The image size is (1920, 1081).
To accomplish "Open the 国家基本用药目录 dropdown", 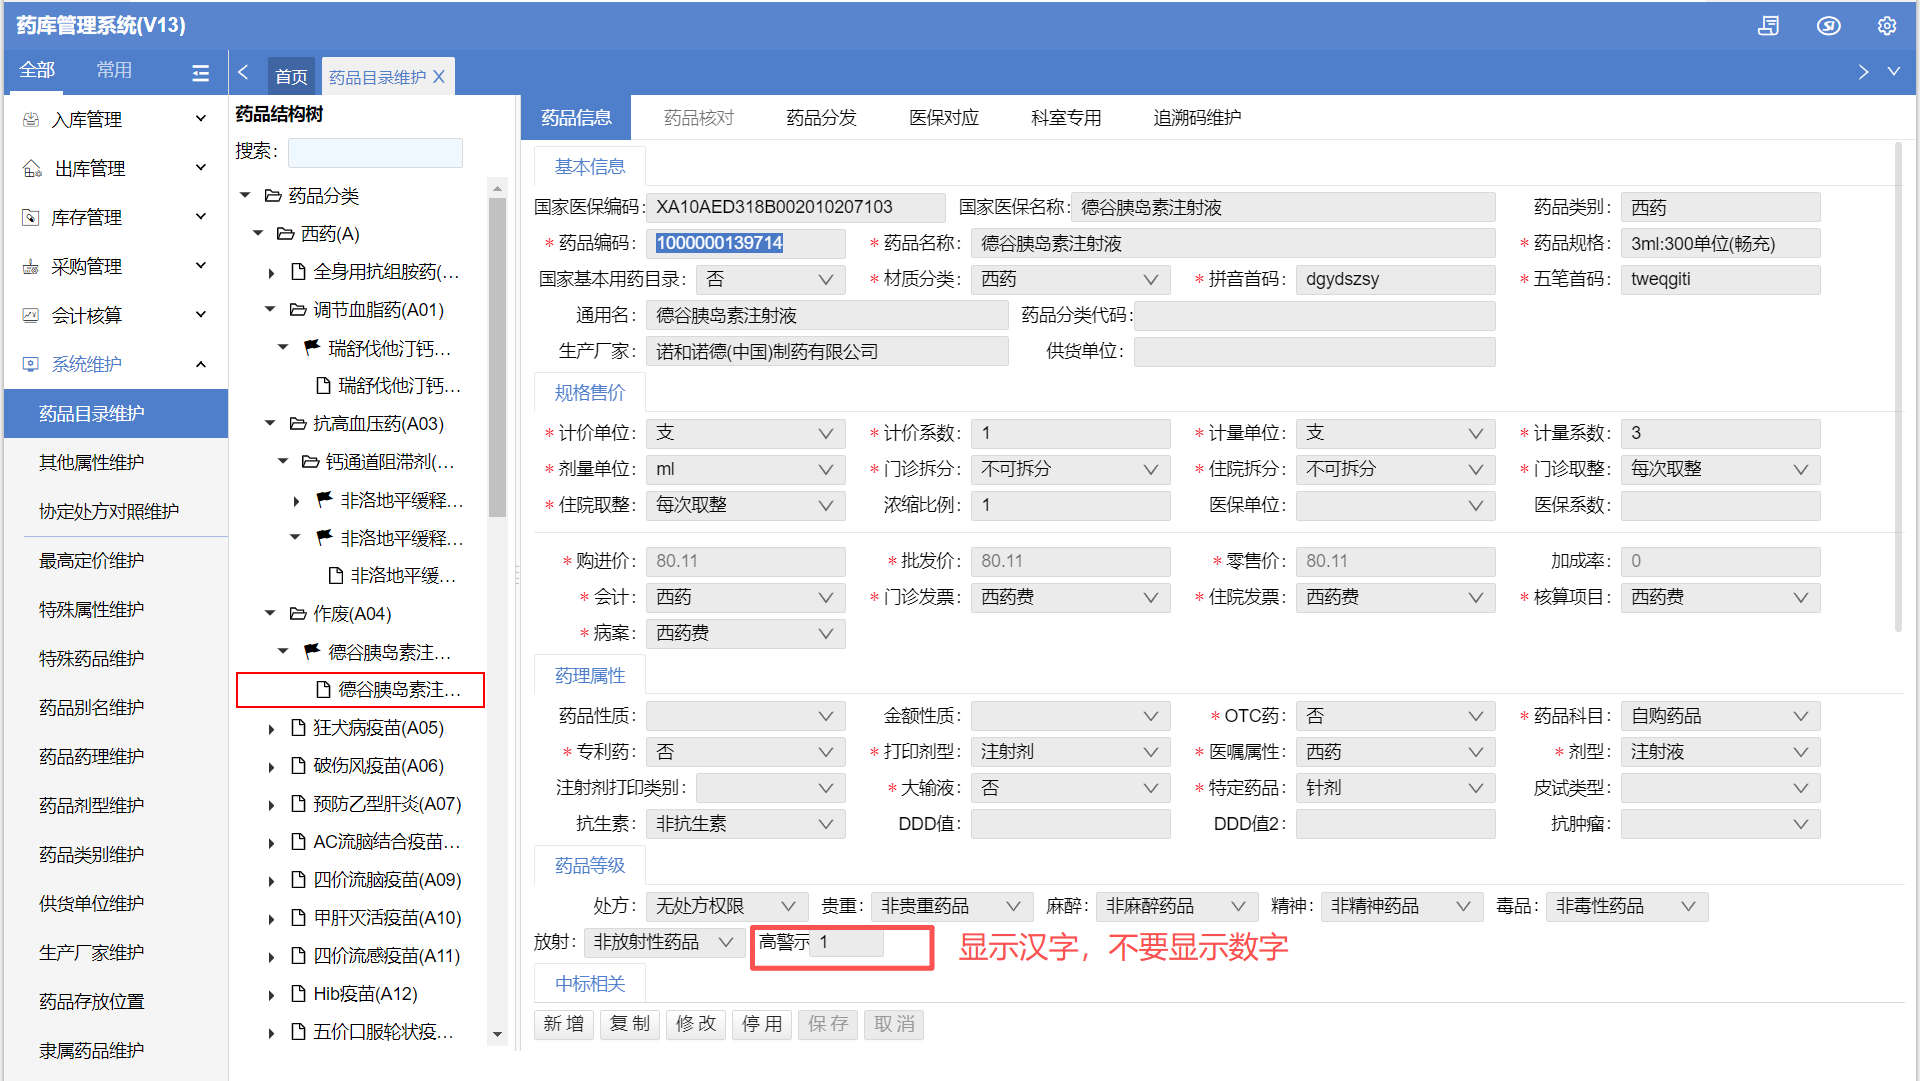I will (825, 279).
